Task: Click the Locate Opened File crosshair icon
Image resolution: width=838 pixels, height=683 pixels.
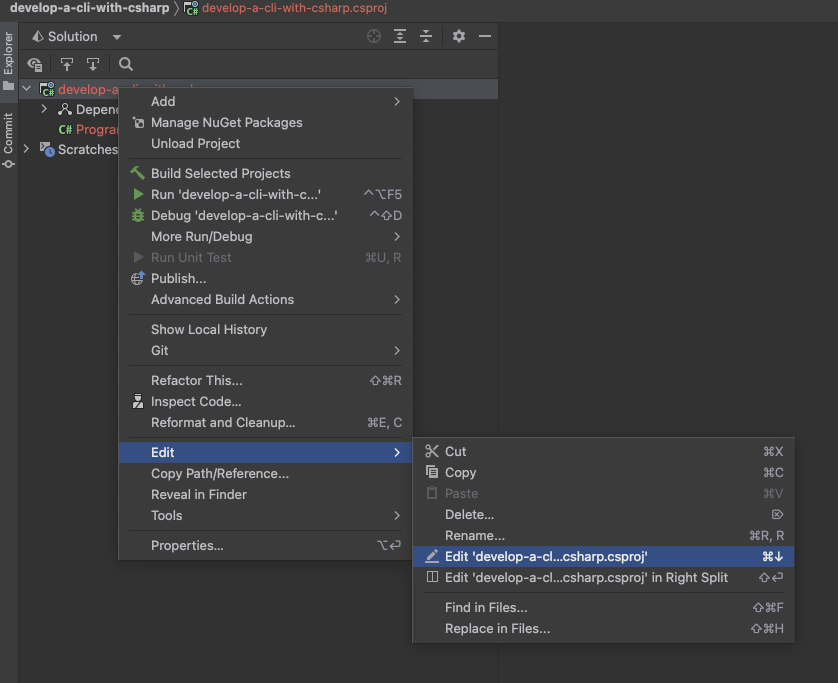Action: pyautogui.click(x=373, y=36)
